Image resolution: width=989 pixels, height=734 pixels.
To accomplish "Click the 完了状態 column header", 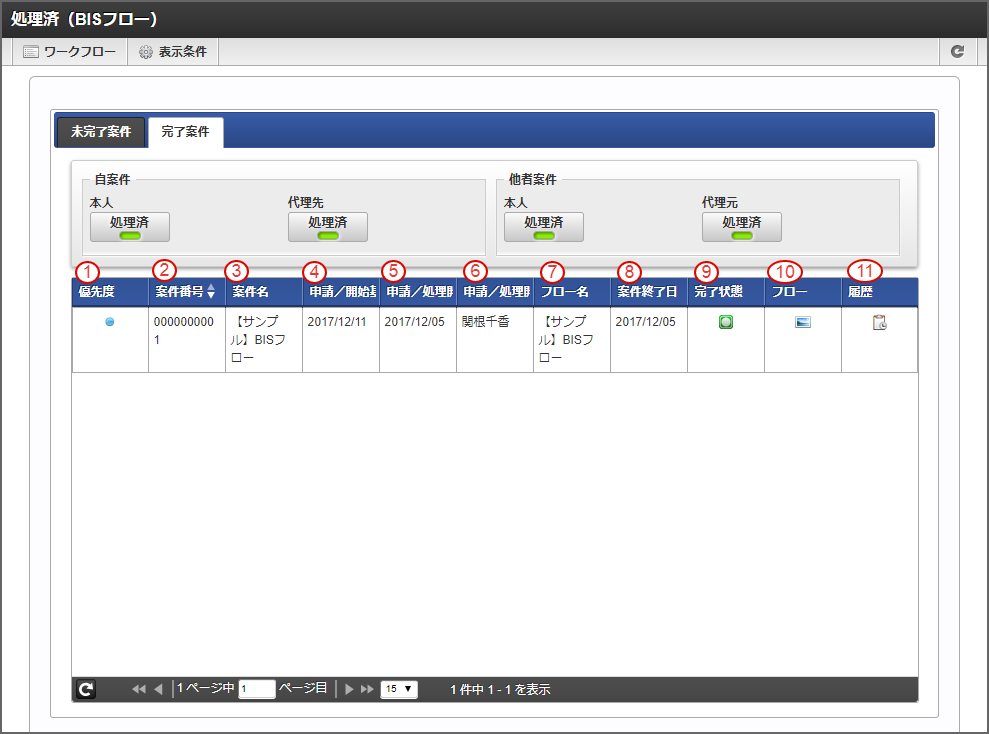I will point(726,292).
